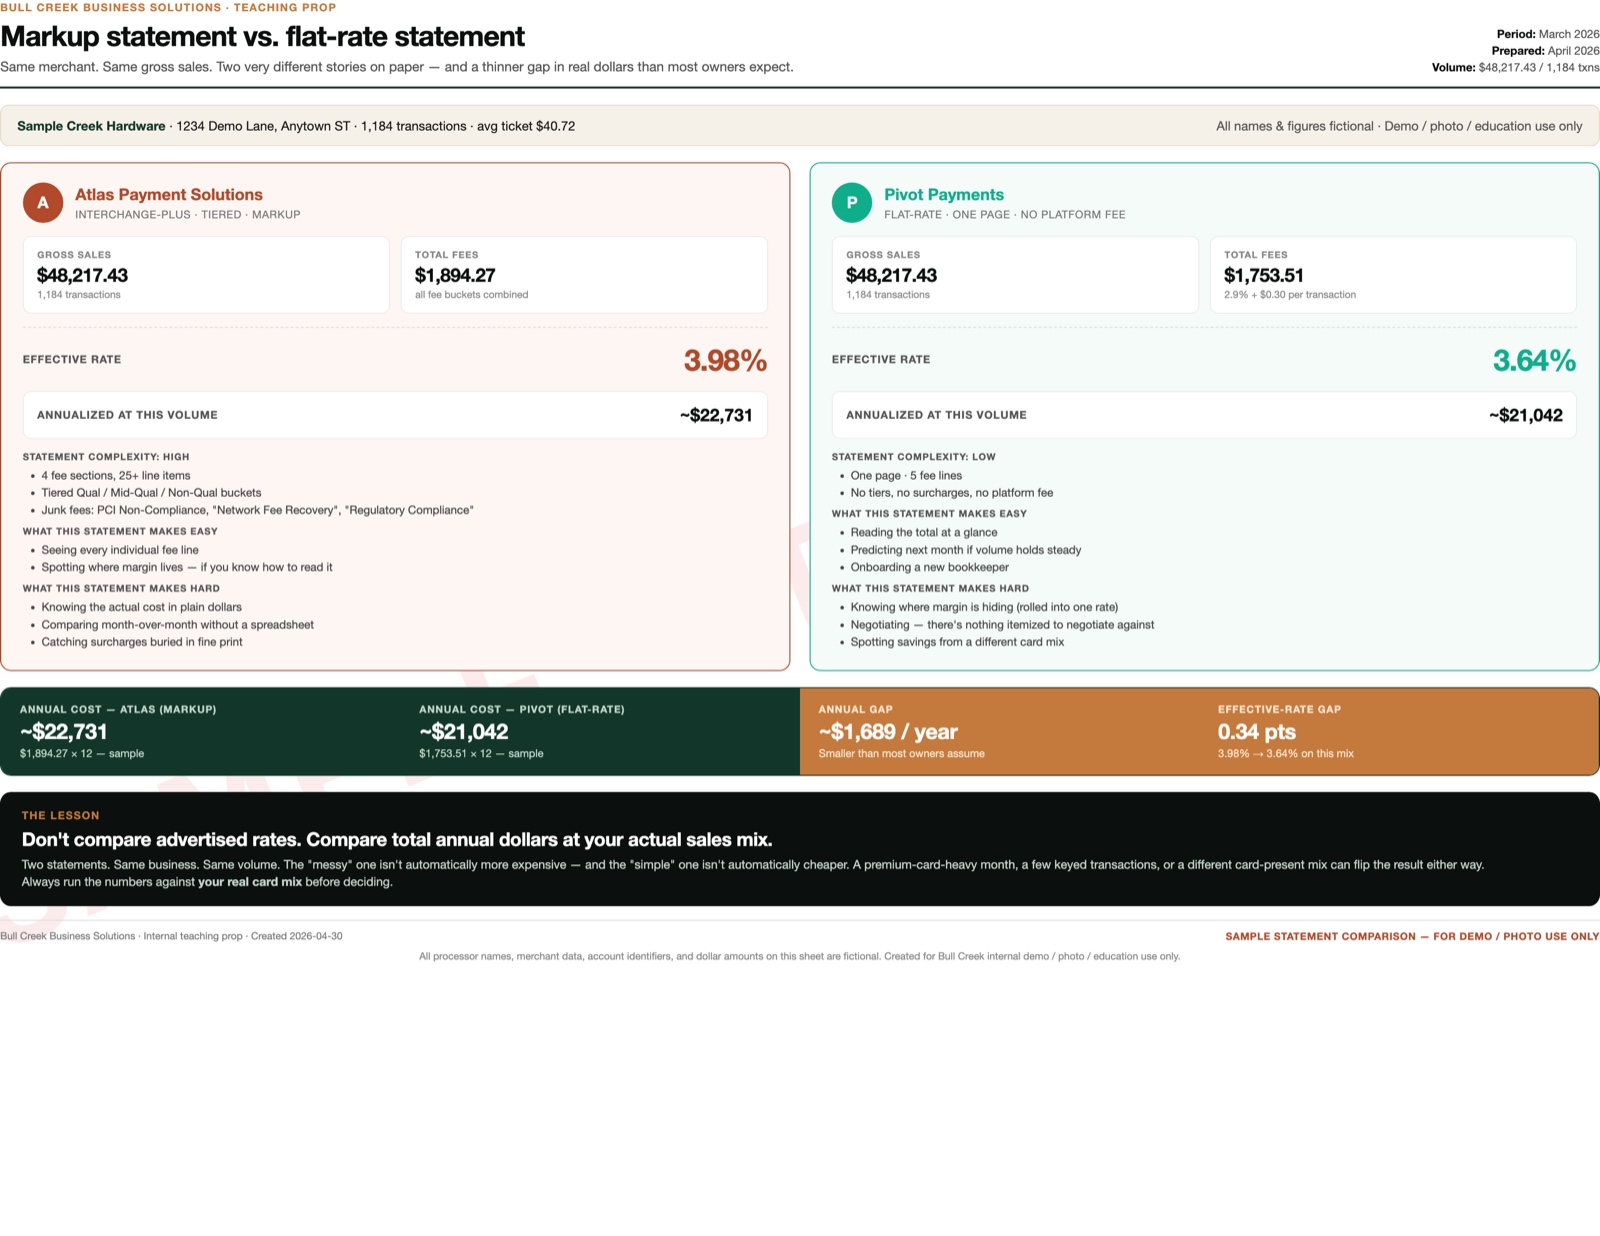The height and width of the screenshot is (1236, 1600).
Task: Click bullet 'Spotting savings from a different card mix'
Action: 957,642
